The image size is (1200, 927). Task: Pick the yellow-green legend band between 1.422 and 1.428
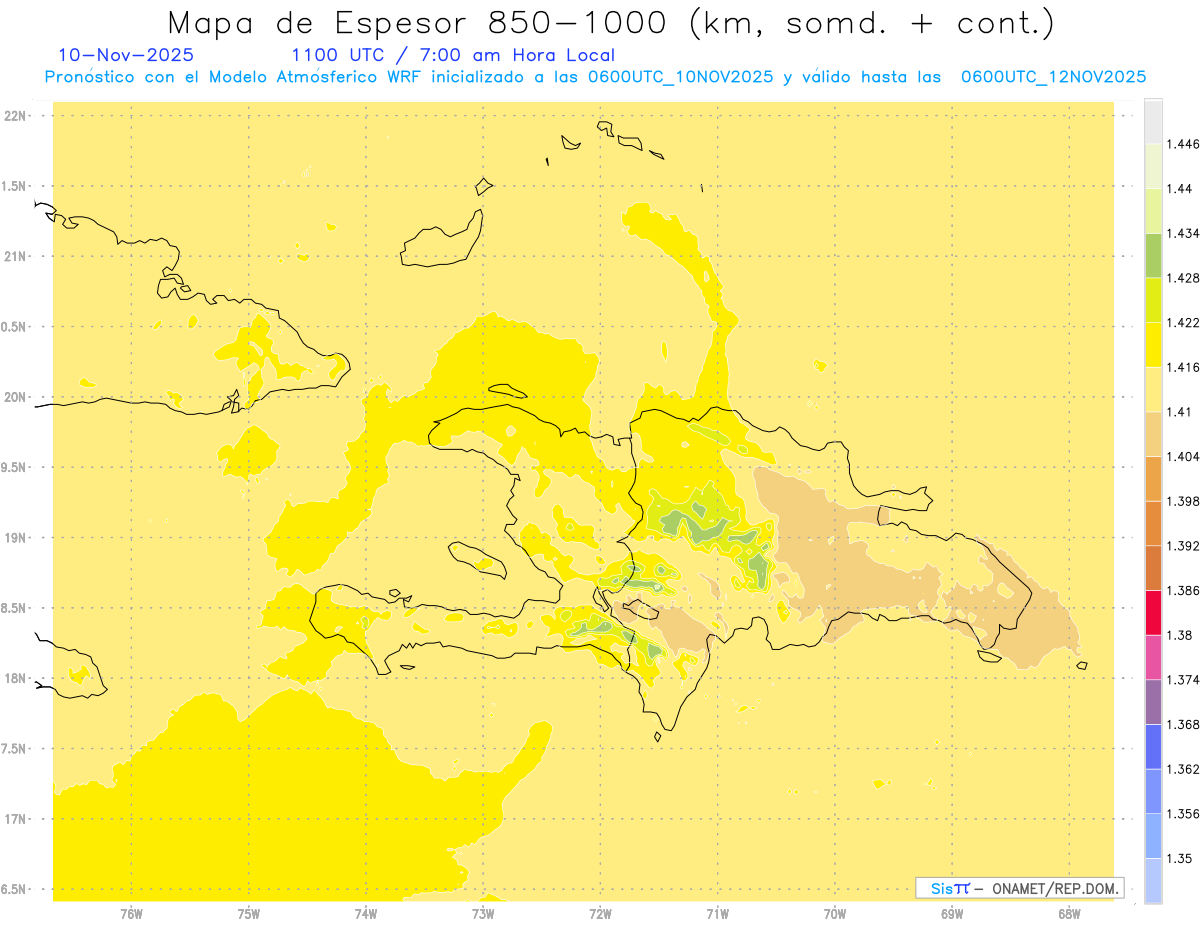(x=1153, y=300)
